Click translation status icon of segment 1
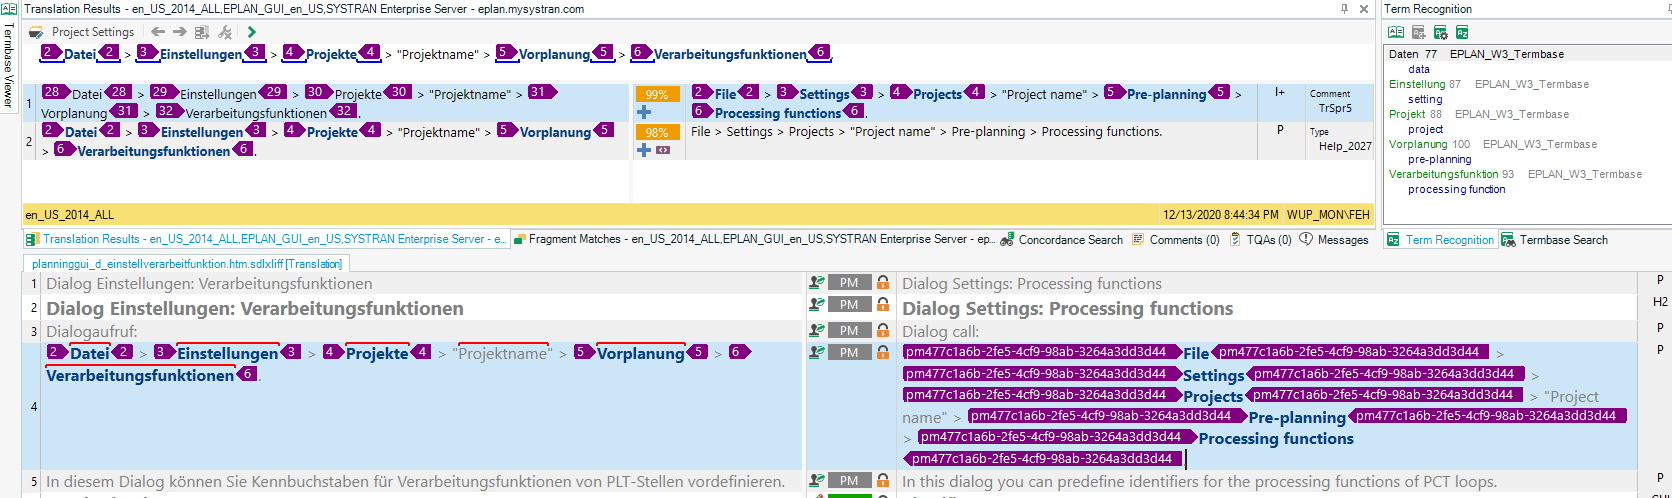This screenshot has height=498, width=1672. click(x=817, y=283)
